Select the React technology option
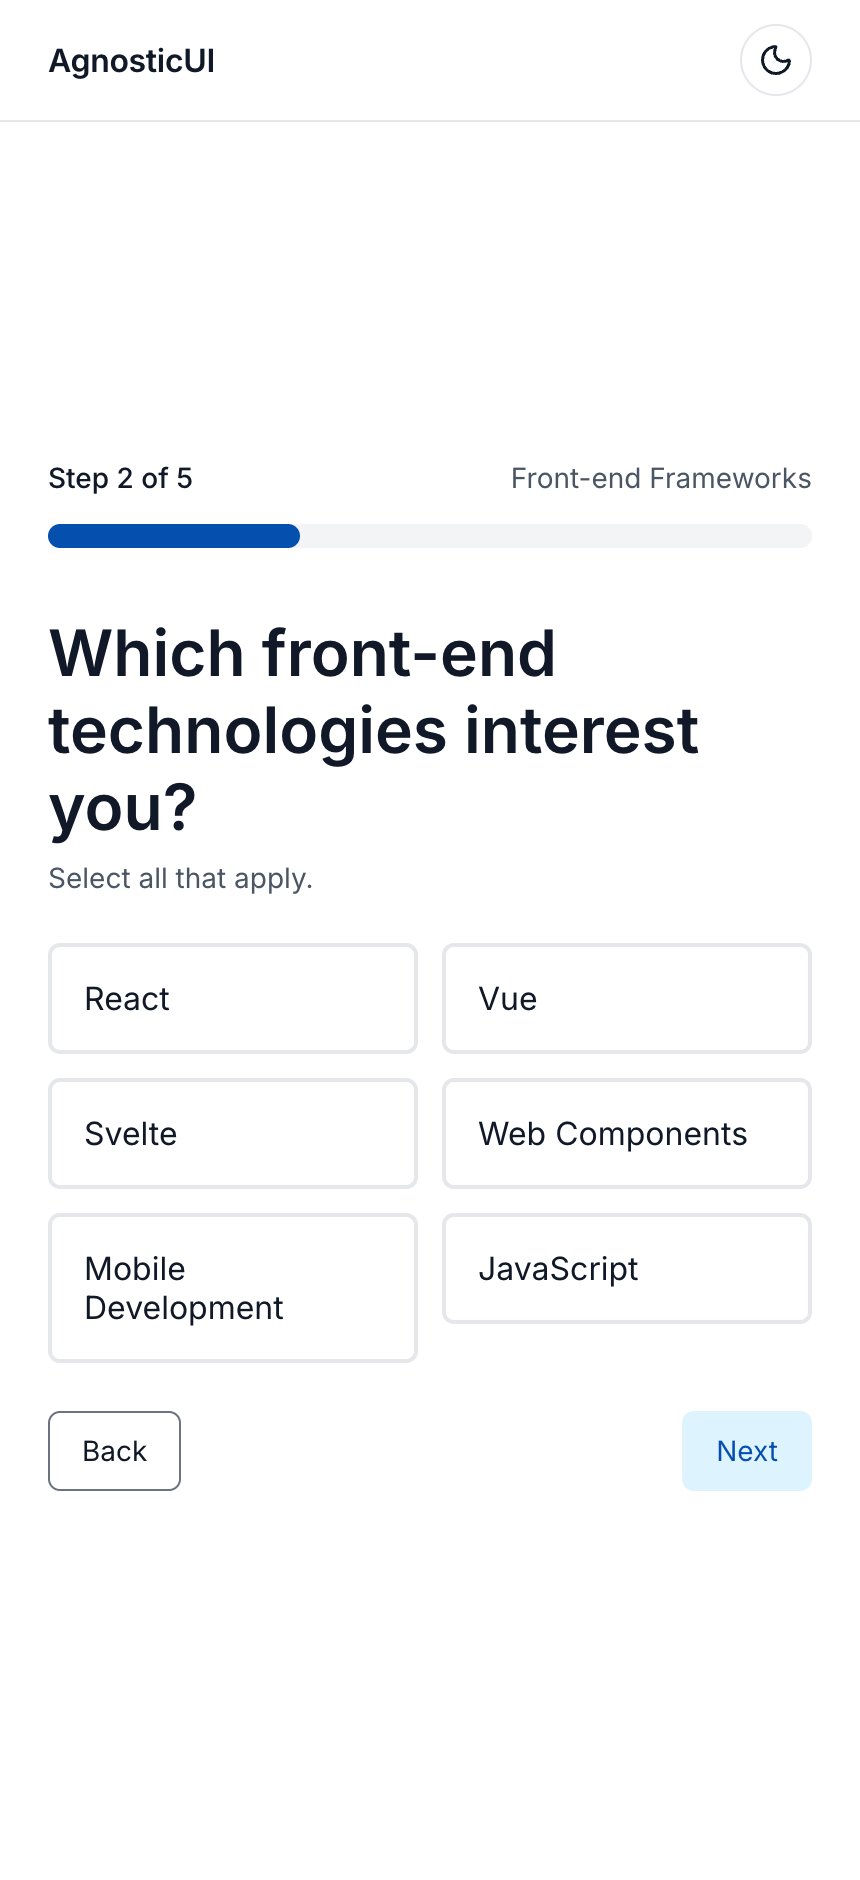 (232, 998)
